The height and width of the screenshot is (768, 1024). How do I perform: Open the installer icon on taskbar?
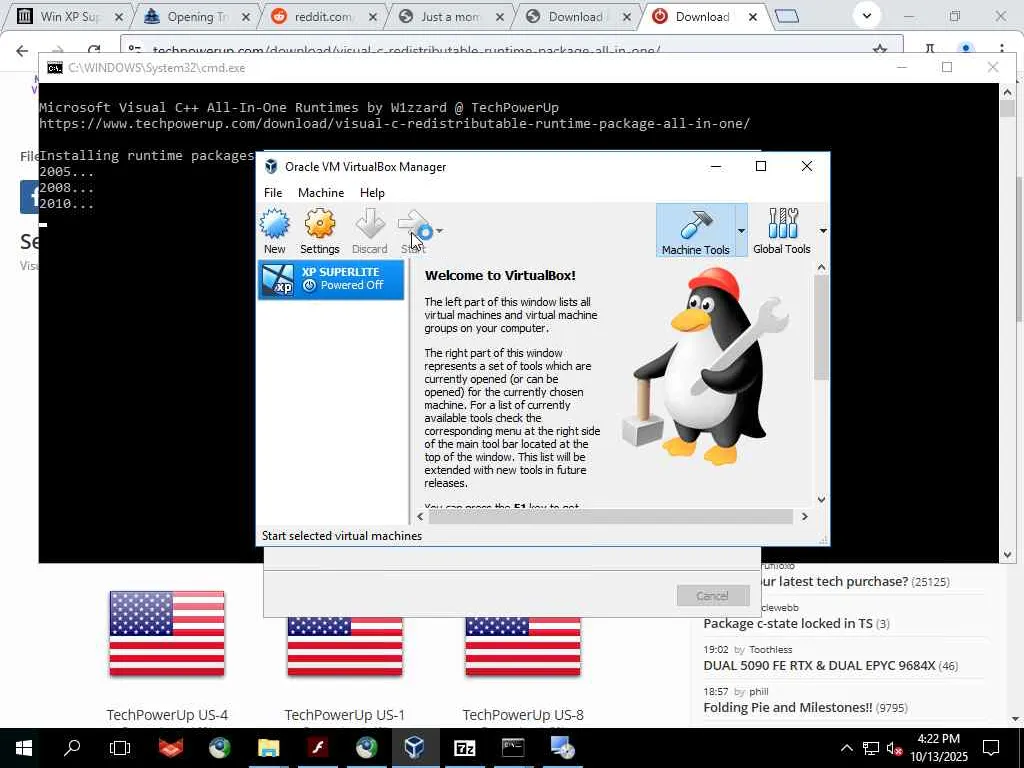[562, 748]
